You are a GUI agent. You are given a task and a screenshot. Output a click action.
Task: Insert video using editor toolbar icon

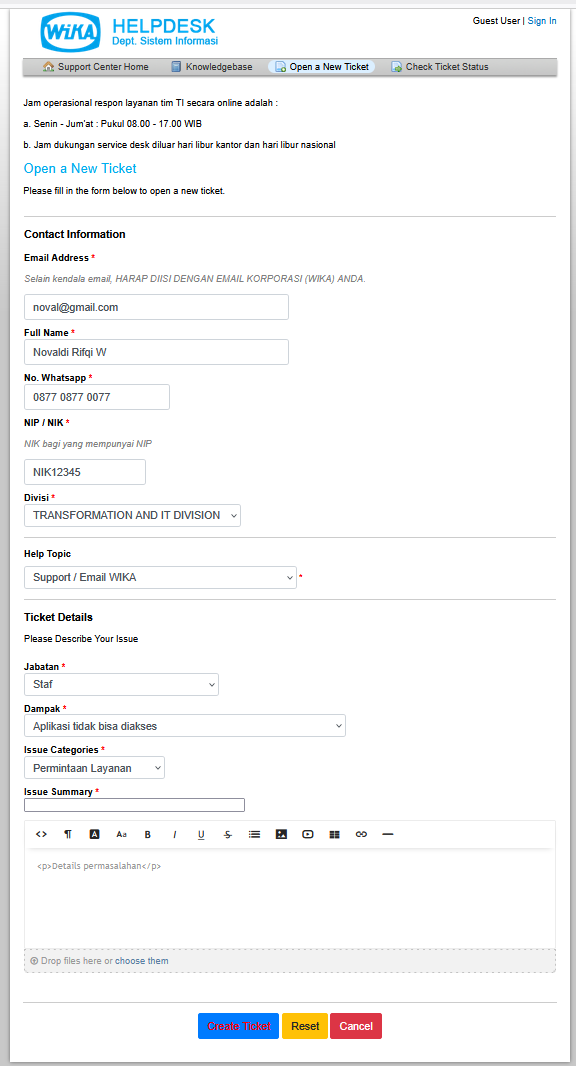click(x=308, y=834)
